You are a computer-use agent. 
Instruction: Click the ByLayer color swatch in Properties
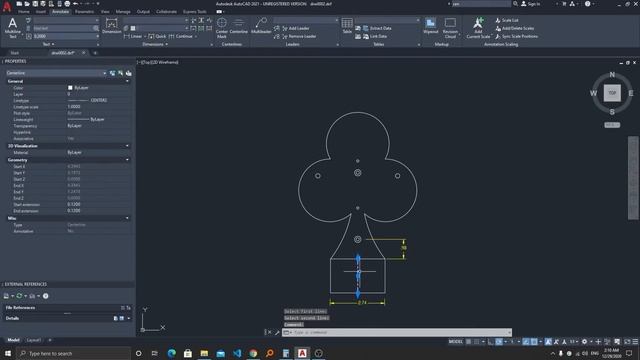70,88
